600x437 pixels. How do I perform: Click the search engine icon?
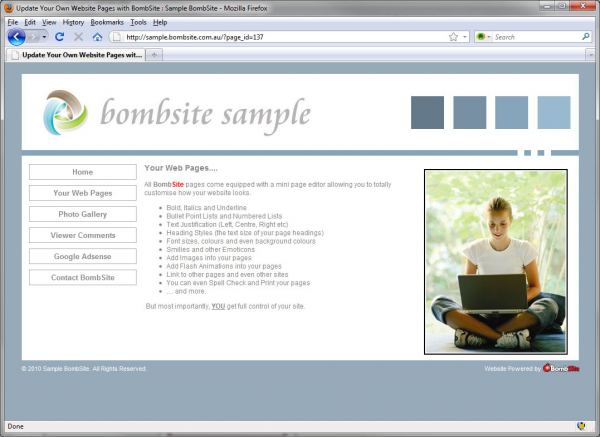481,37
